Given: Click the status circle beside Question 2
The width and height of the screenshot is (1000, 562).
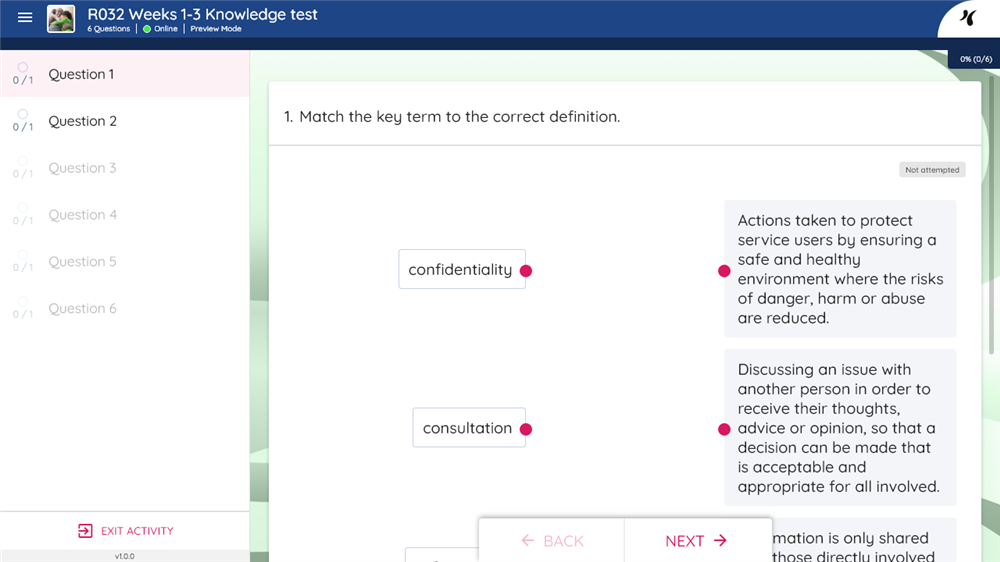Looking at the screenshot, I should [x=22, y=114].
